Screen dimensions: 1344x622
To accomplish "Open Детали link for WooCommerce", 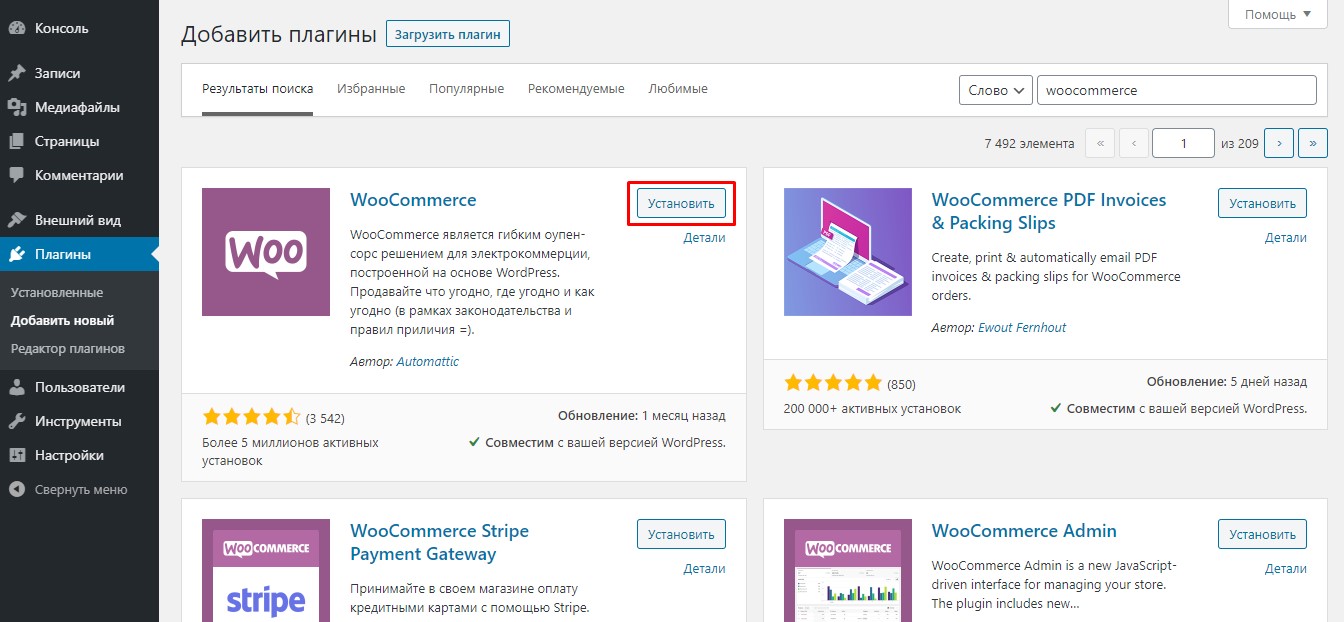I will [705, 238].
